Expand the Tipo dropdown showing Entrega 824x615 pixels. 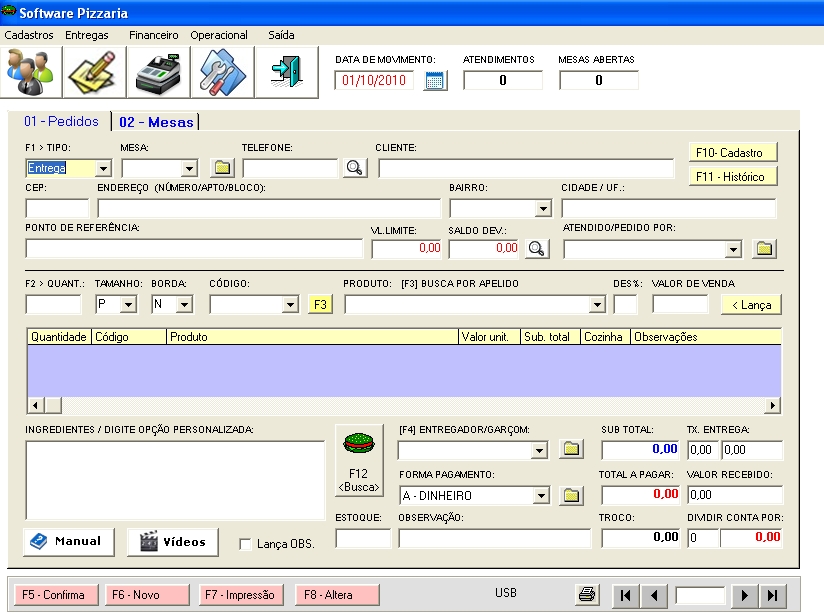click(102, 169)
